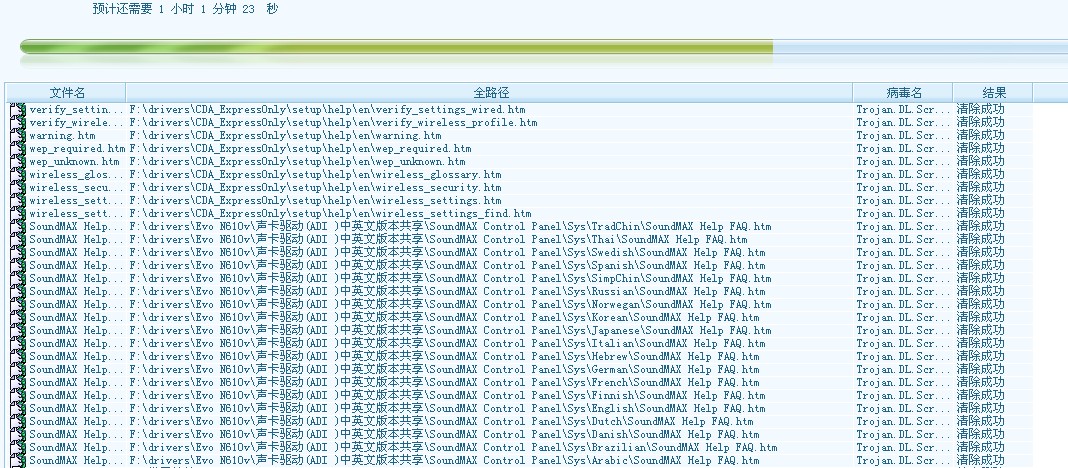Click Trojan.DL.Scr... in Italian SoundMAX row
The height and width of the screenshot is (468, 1068).
coord(903,343)
